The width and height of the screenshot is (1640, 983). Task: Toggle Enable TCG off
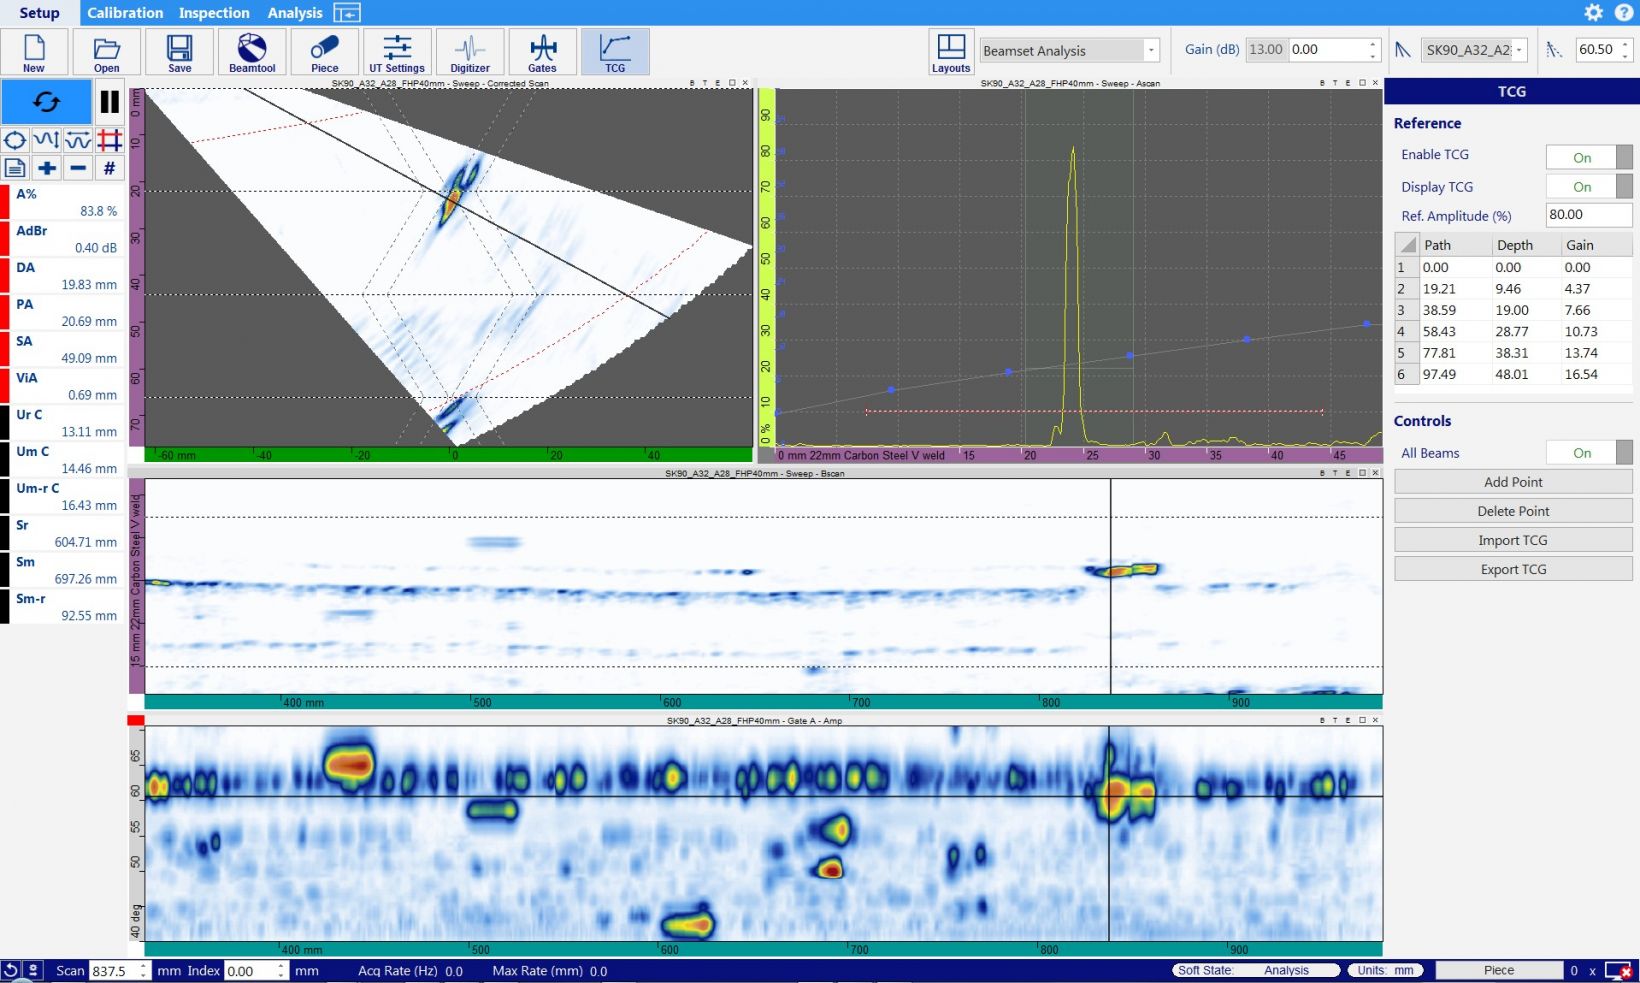click(1589, 156)
